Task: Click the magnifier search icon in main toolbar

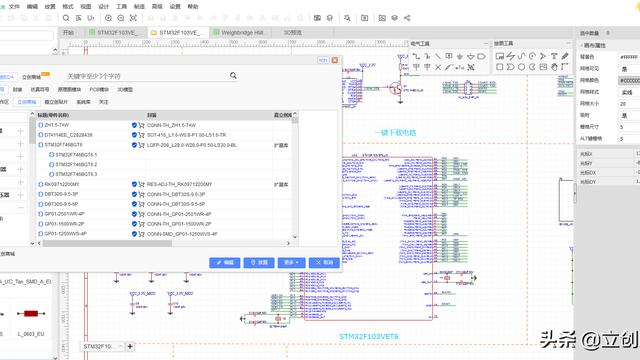Action: pos(66,18)
